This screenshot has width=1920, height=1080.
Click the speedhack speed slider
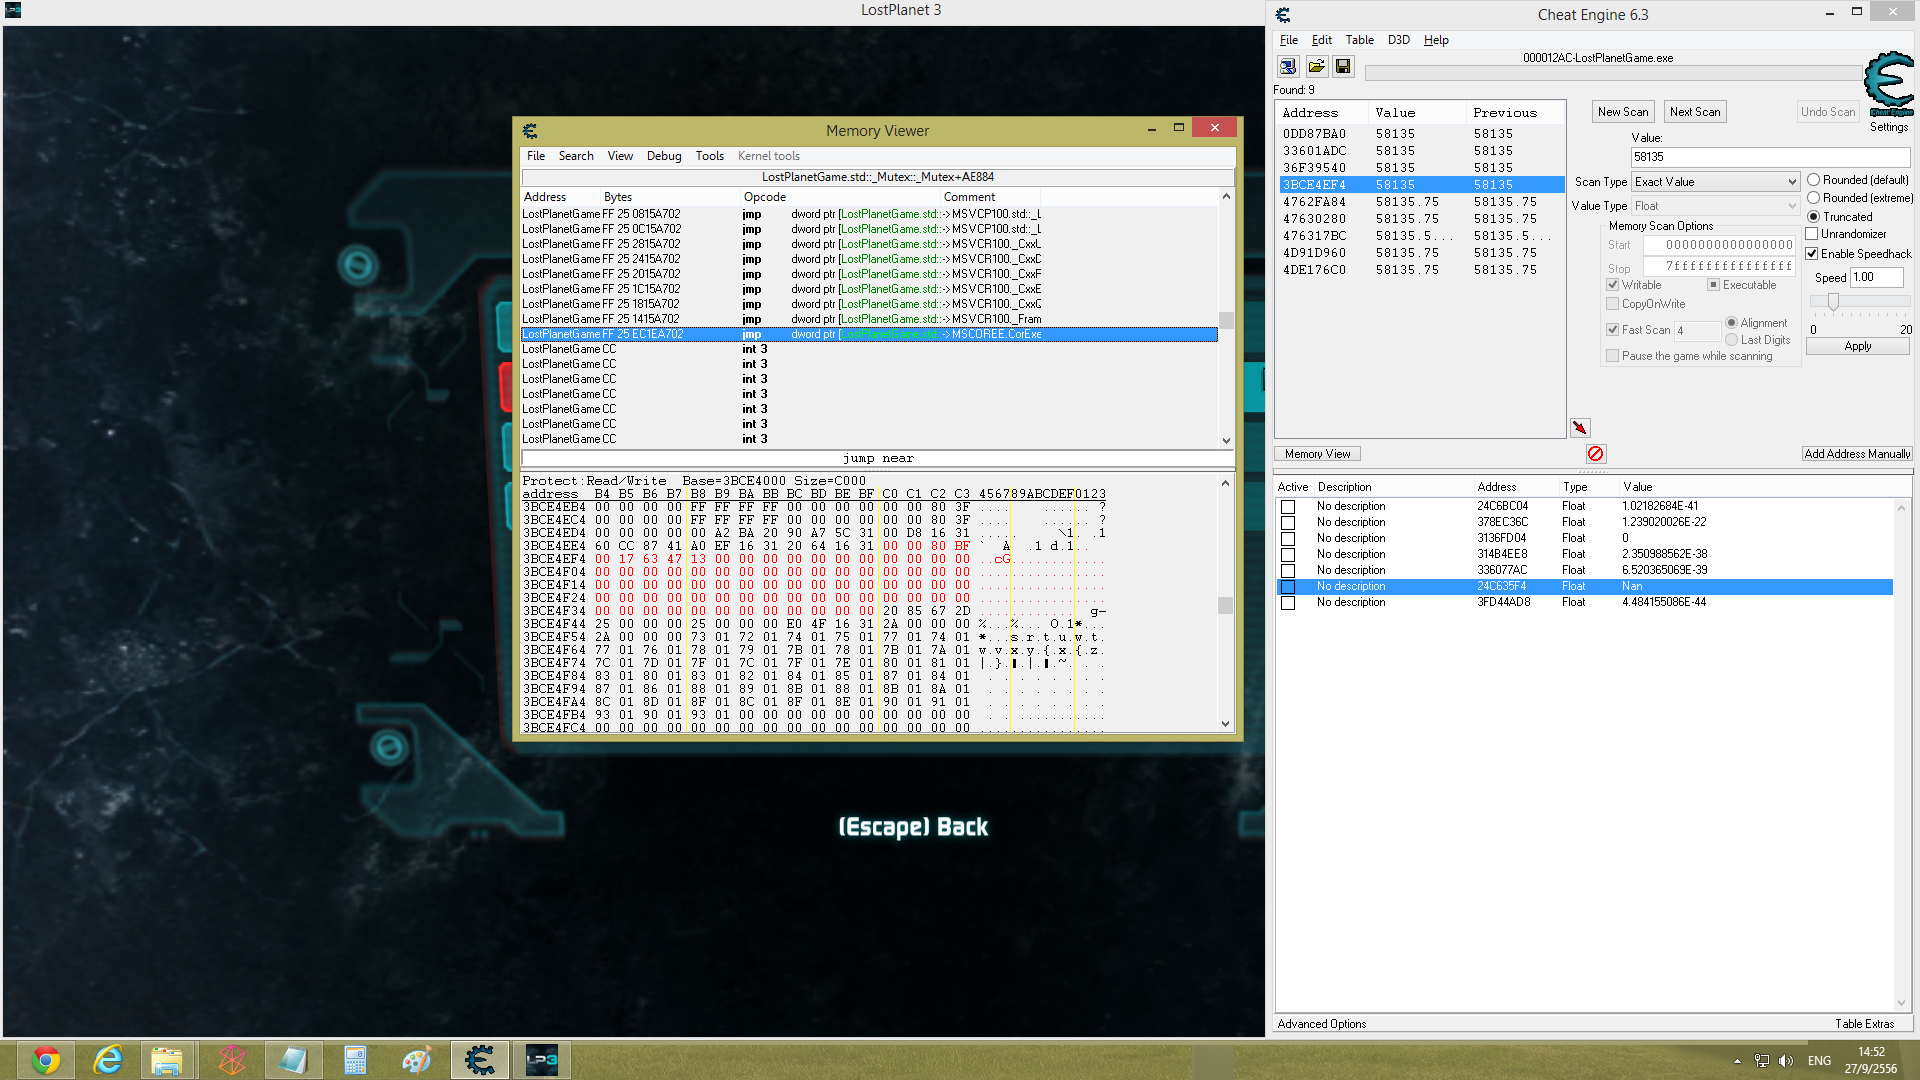coord(1833,301)
